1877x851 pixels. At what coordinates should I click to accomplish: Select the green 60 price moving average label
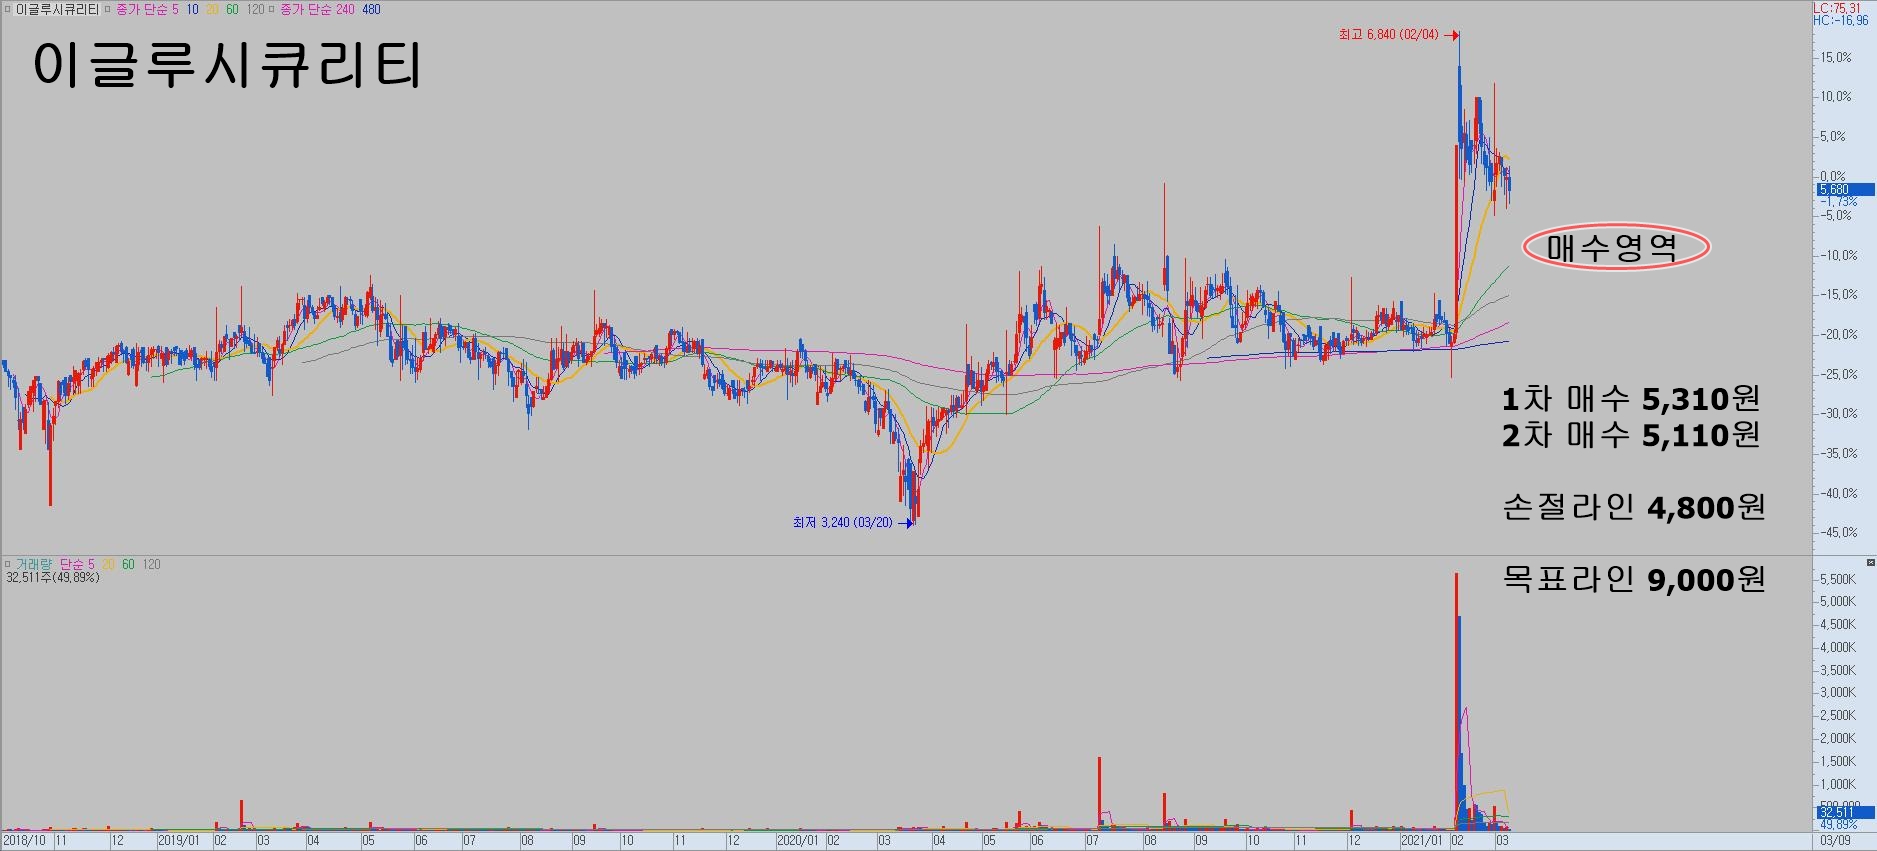click(x=232, y=9)
